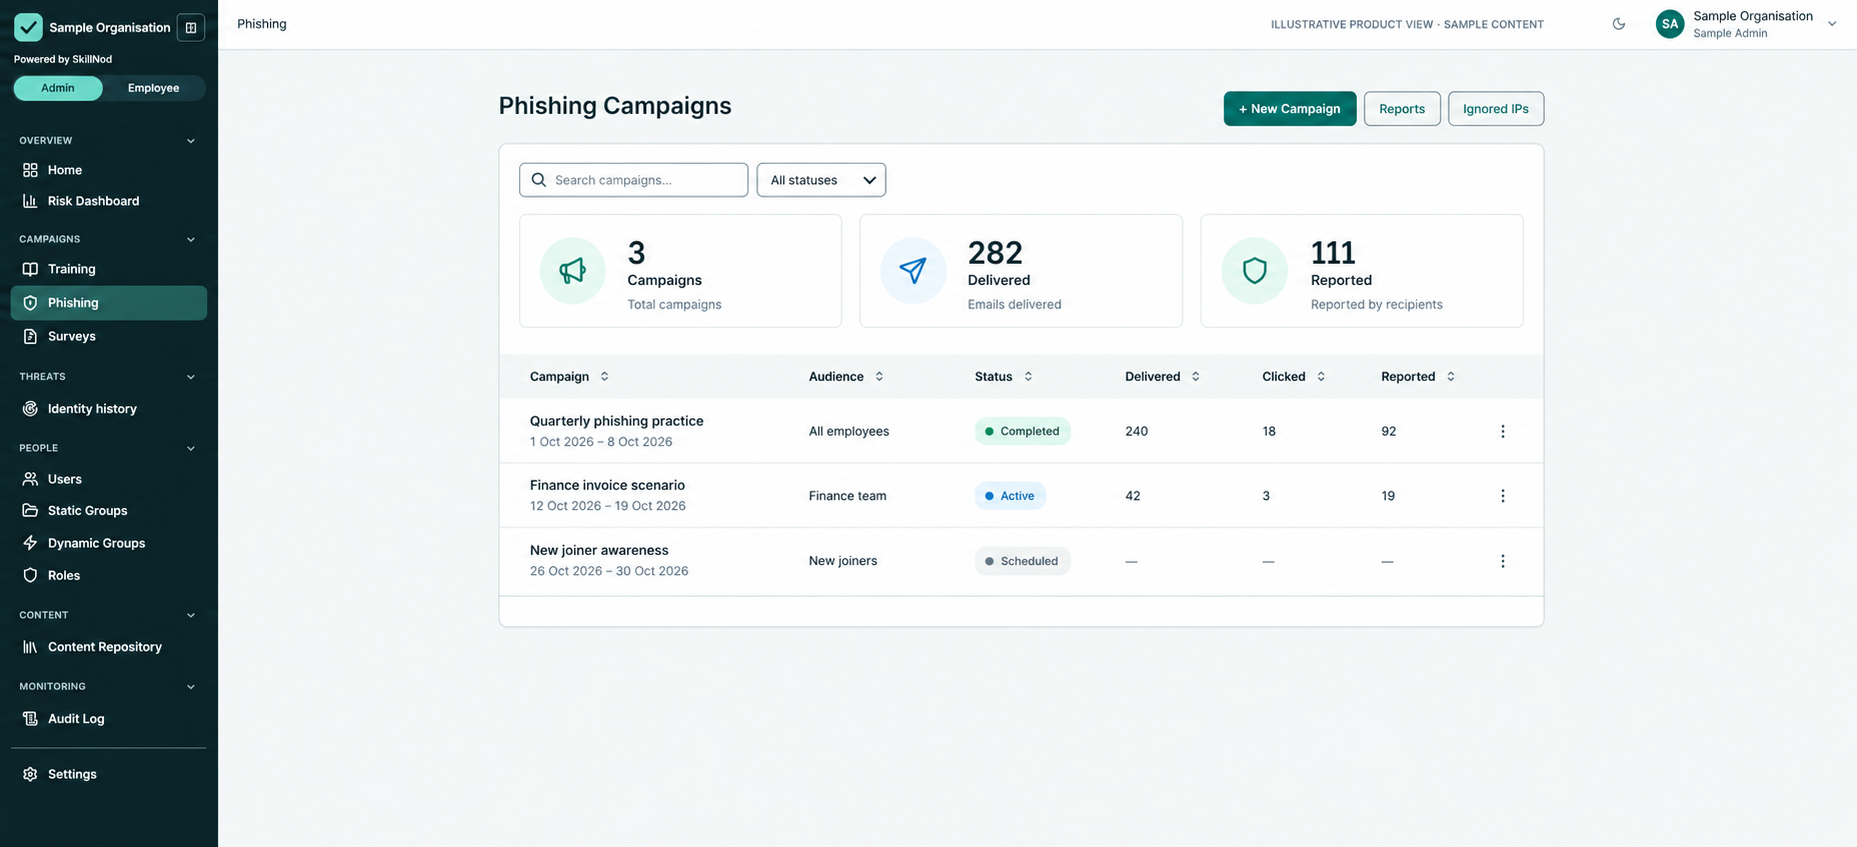The image size is (1857, 847).
Task: Click the paper plane Delivered icon
Action: click(x=913, y=270)
